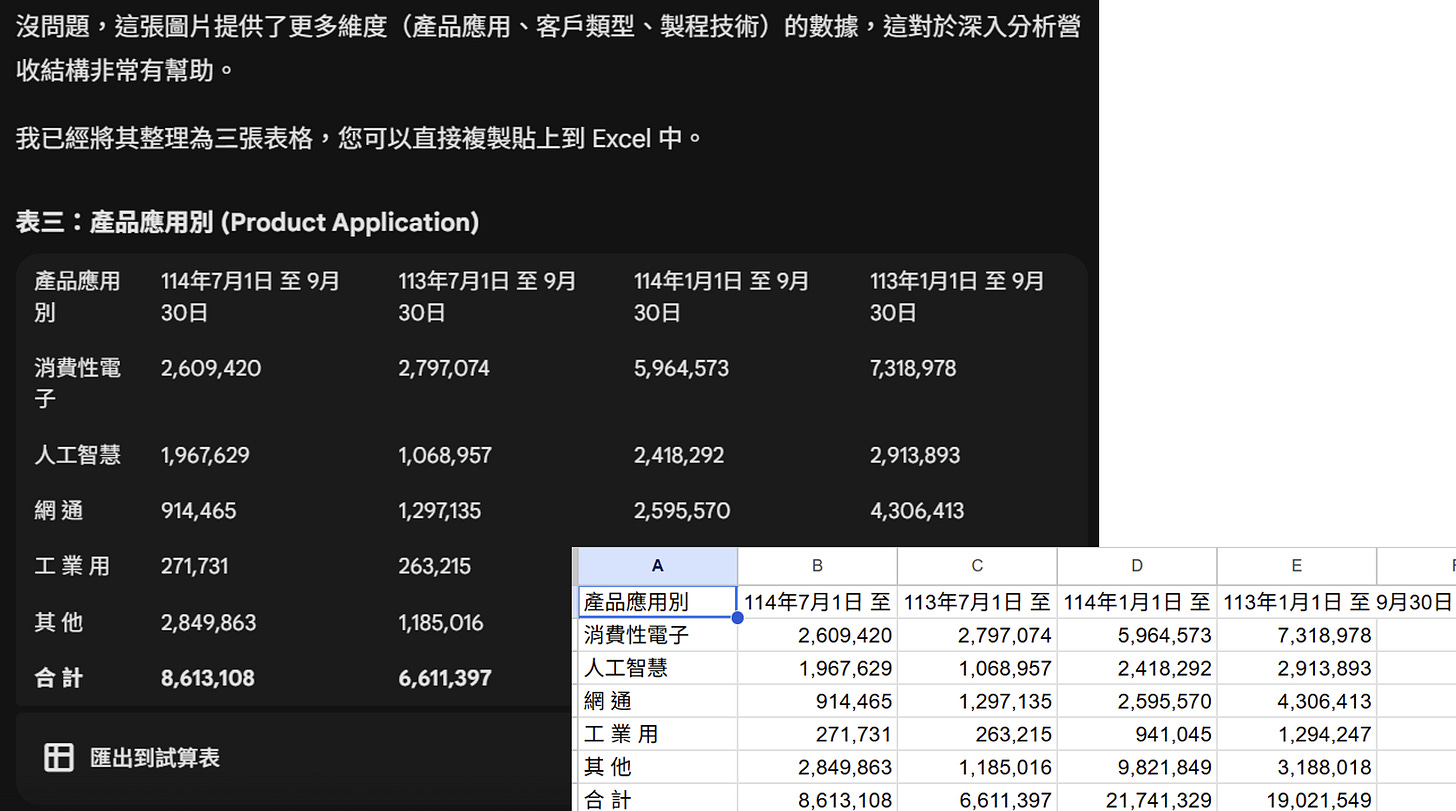Screen dimensions: 1456x811
Task: Click spreadsheet cell with 3,188,018
Action: click(x=1297, y=767)
